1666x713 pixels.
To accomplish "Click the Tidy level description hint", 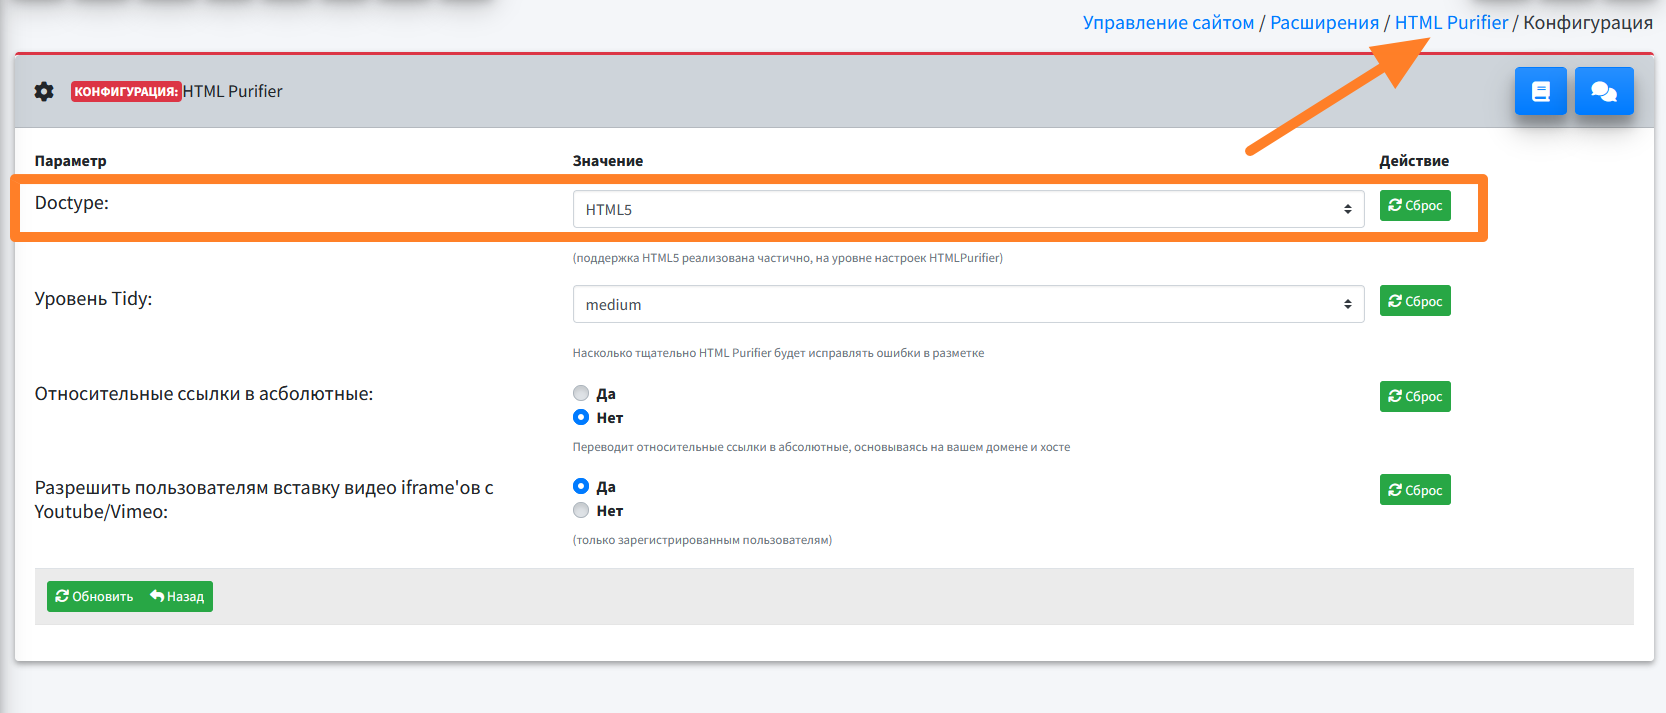I will 778,353.
